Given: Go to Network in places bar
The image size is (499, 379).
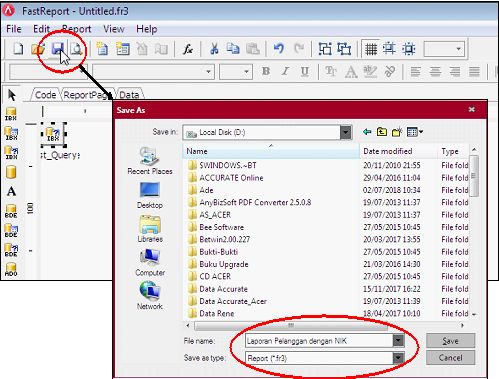Looking at the screenshot, I should point(150,296).
